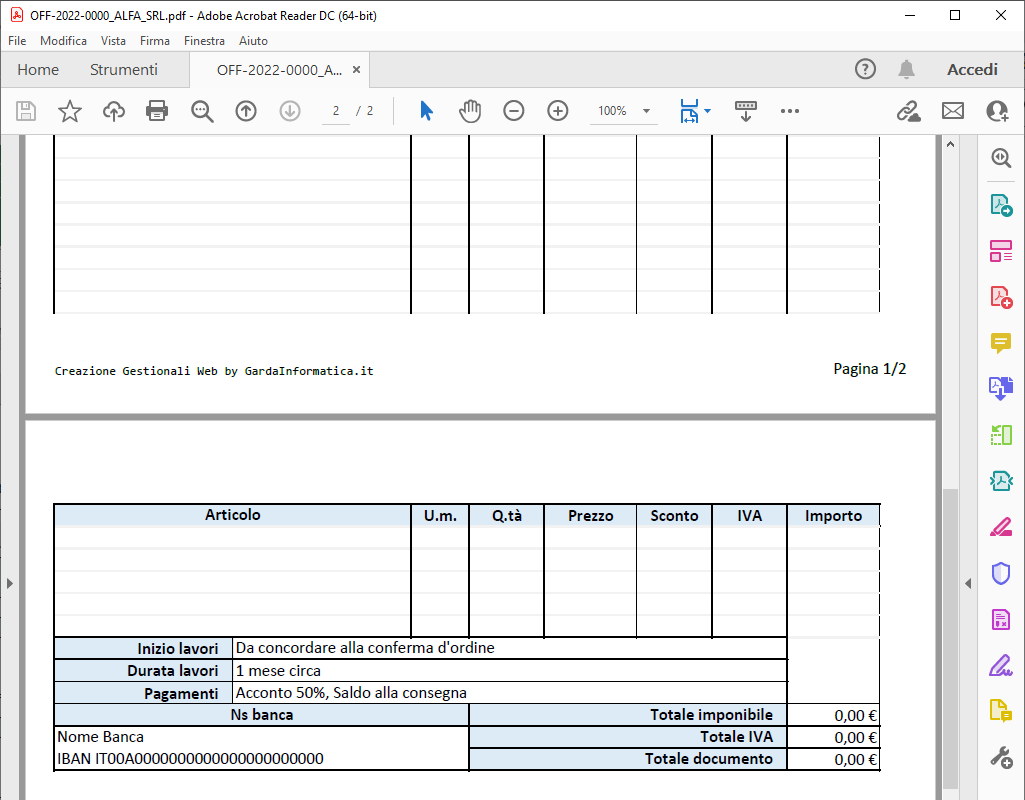This screenshot has width=1025, height=800.
Task: Open the Comment tool in sidebar
Action: [1001, 343]
